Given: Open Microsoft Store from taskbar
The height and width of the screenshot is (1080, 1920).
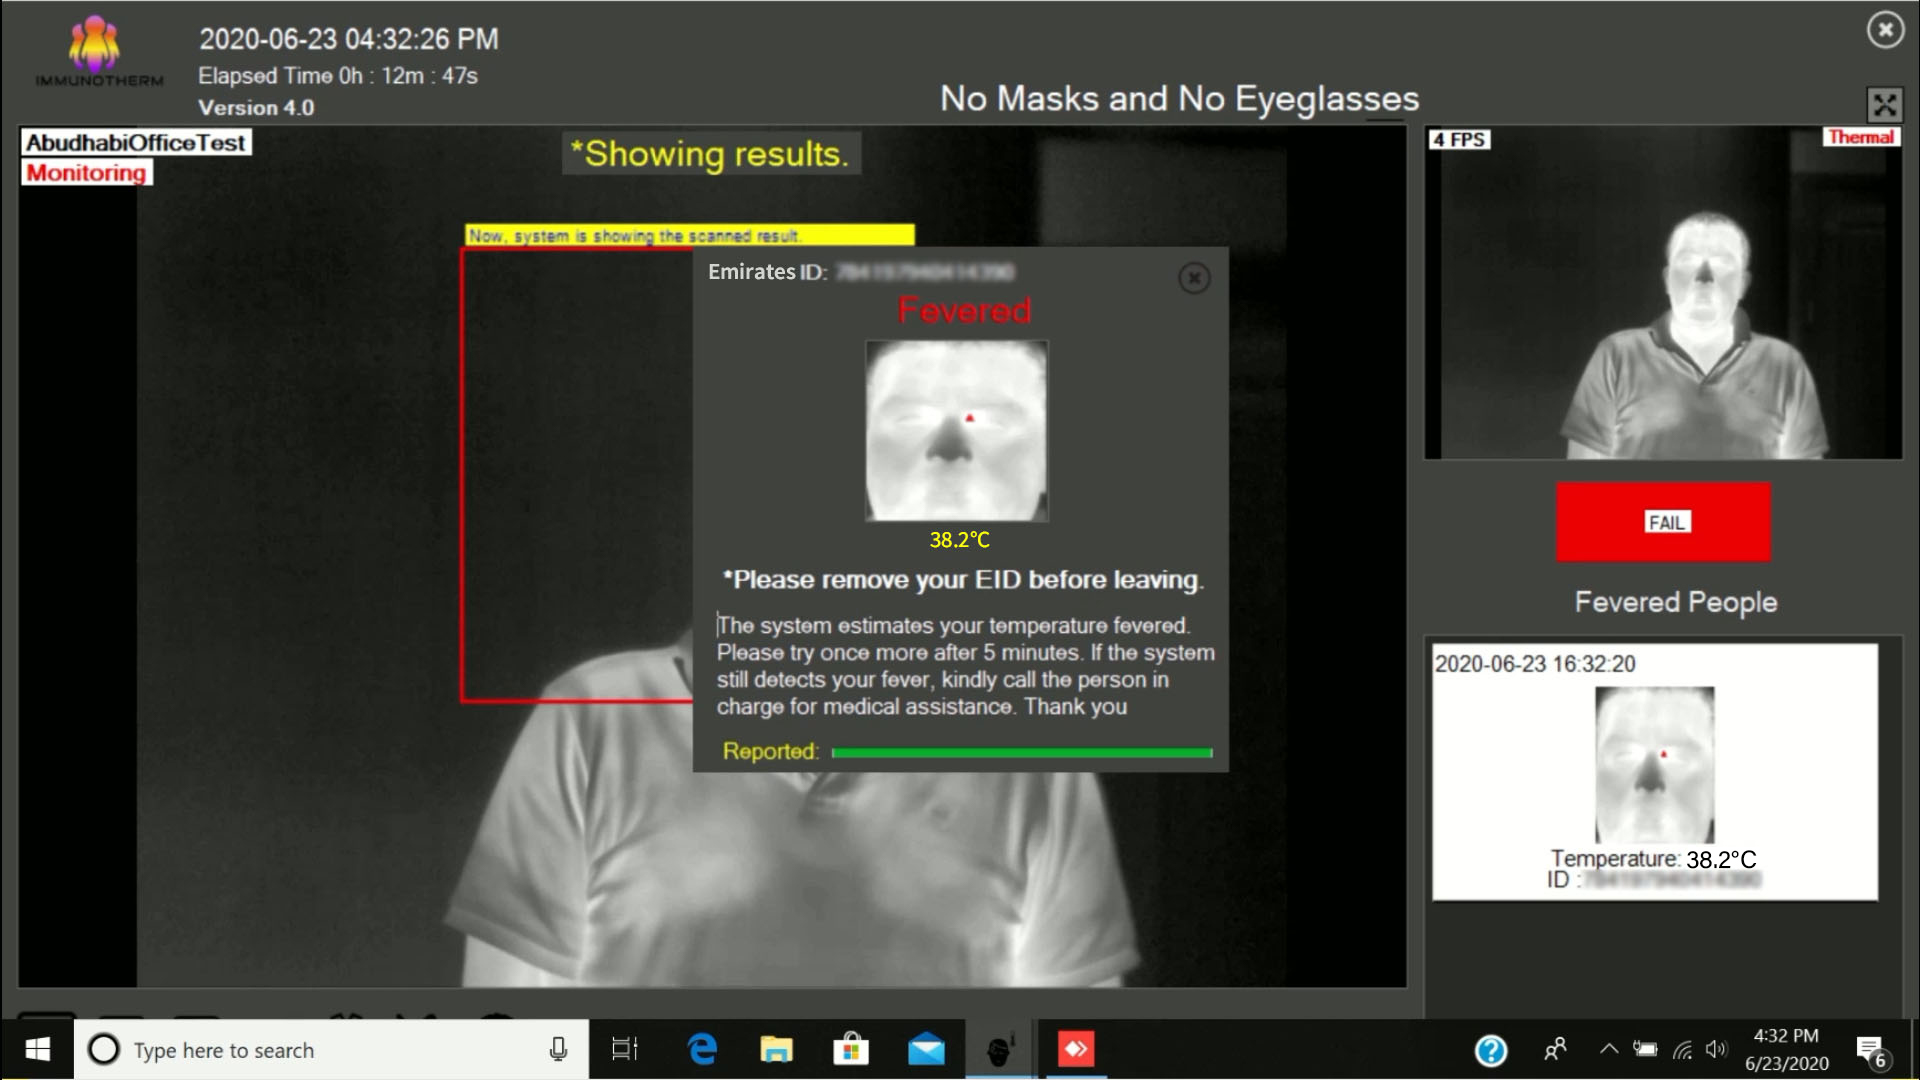Looking at the screenshot, I should (x=851, y=1049).
